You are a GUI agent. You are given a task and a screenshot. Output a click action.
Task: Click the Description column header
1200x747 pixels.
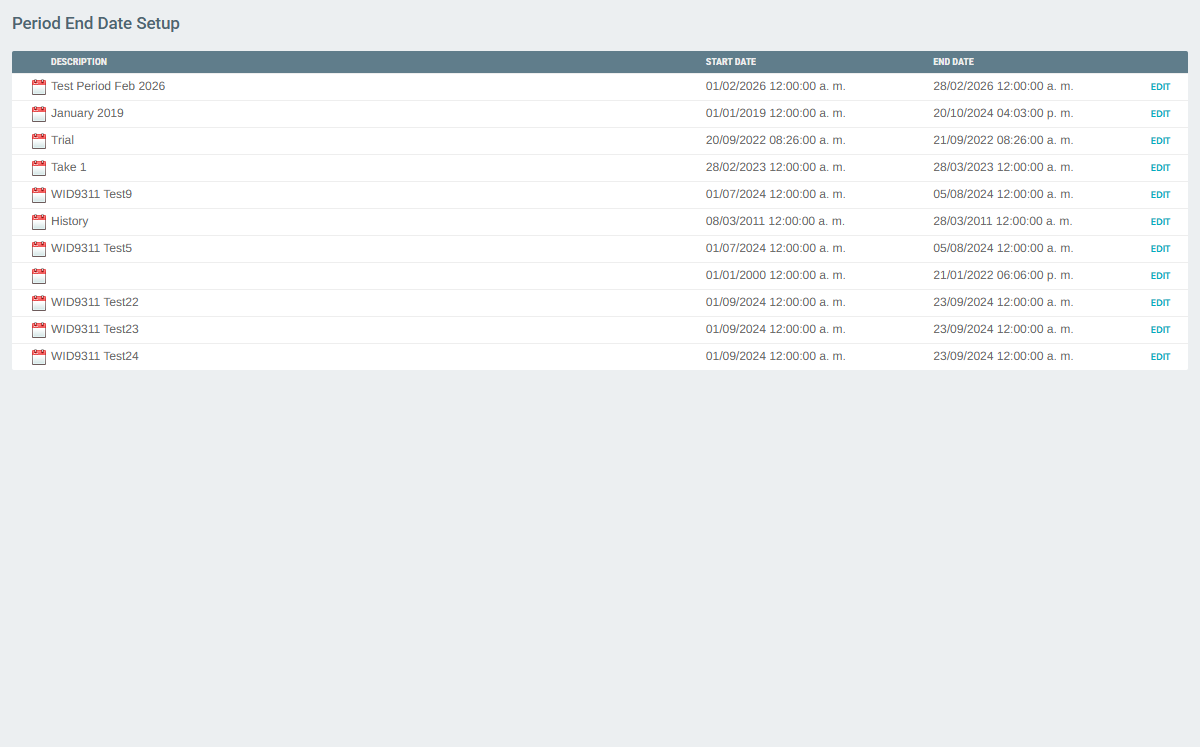pos(79,62)
